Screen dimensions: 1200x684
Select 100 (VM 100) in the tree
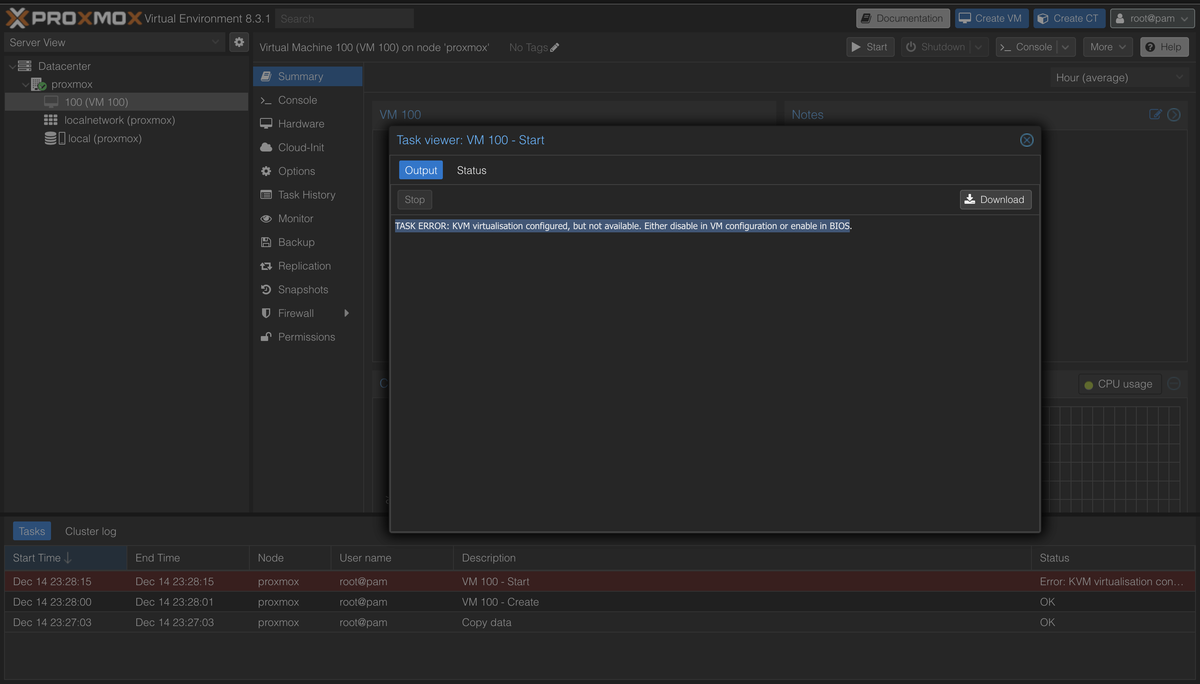[x=126, y=102]
